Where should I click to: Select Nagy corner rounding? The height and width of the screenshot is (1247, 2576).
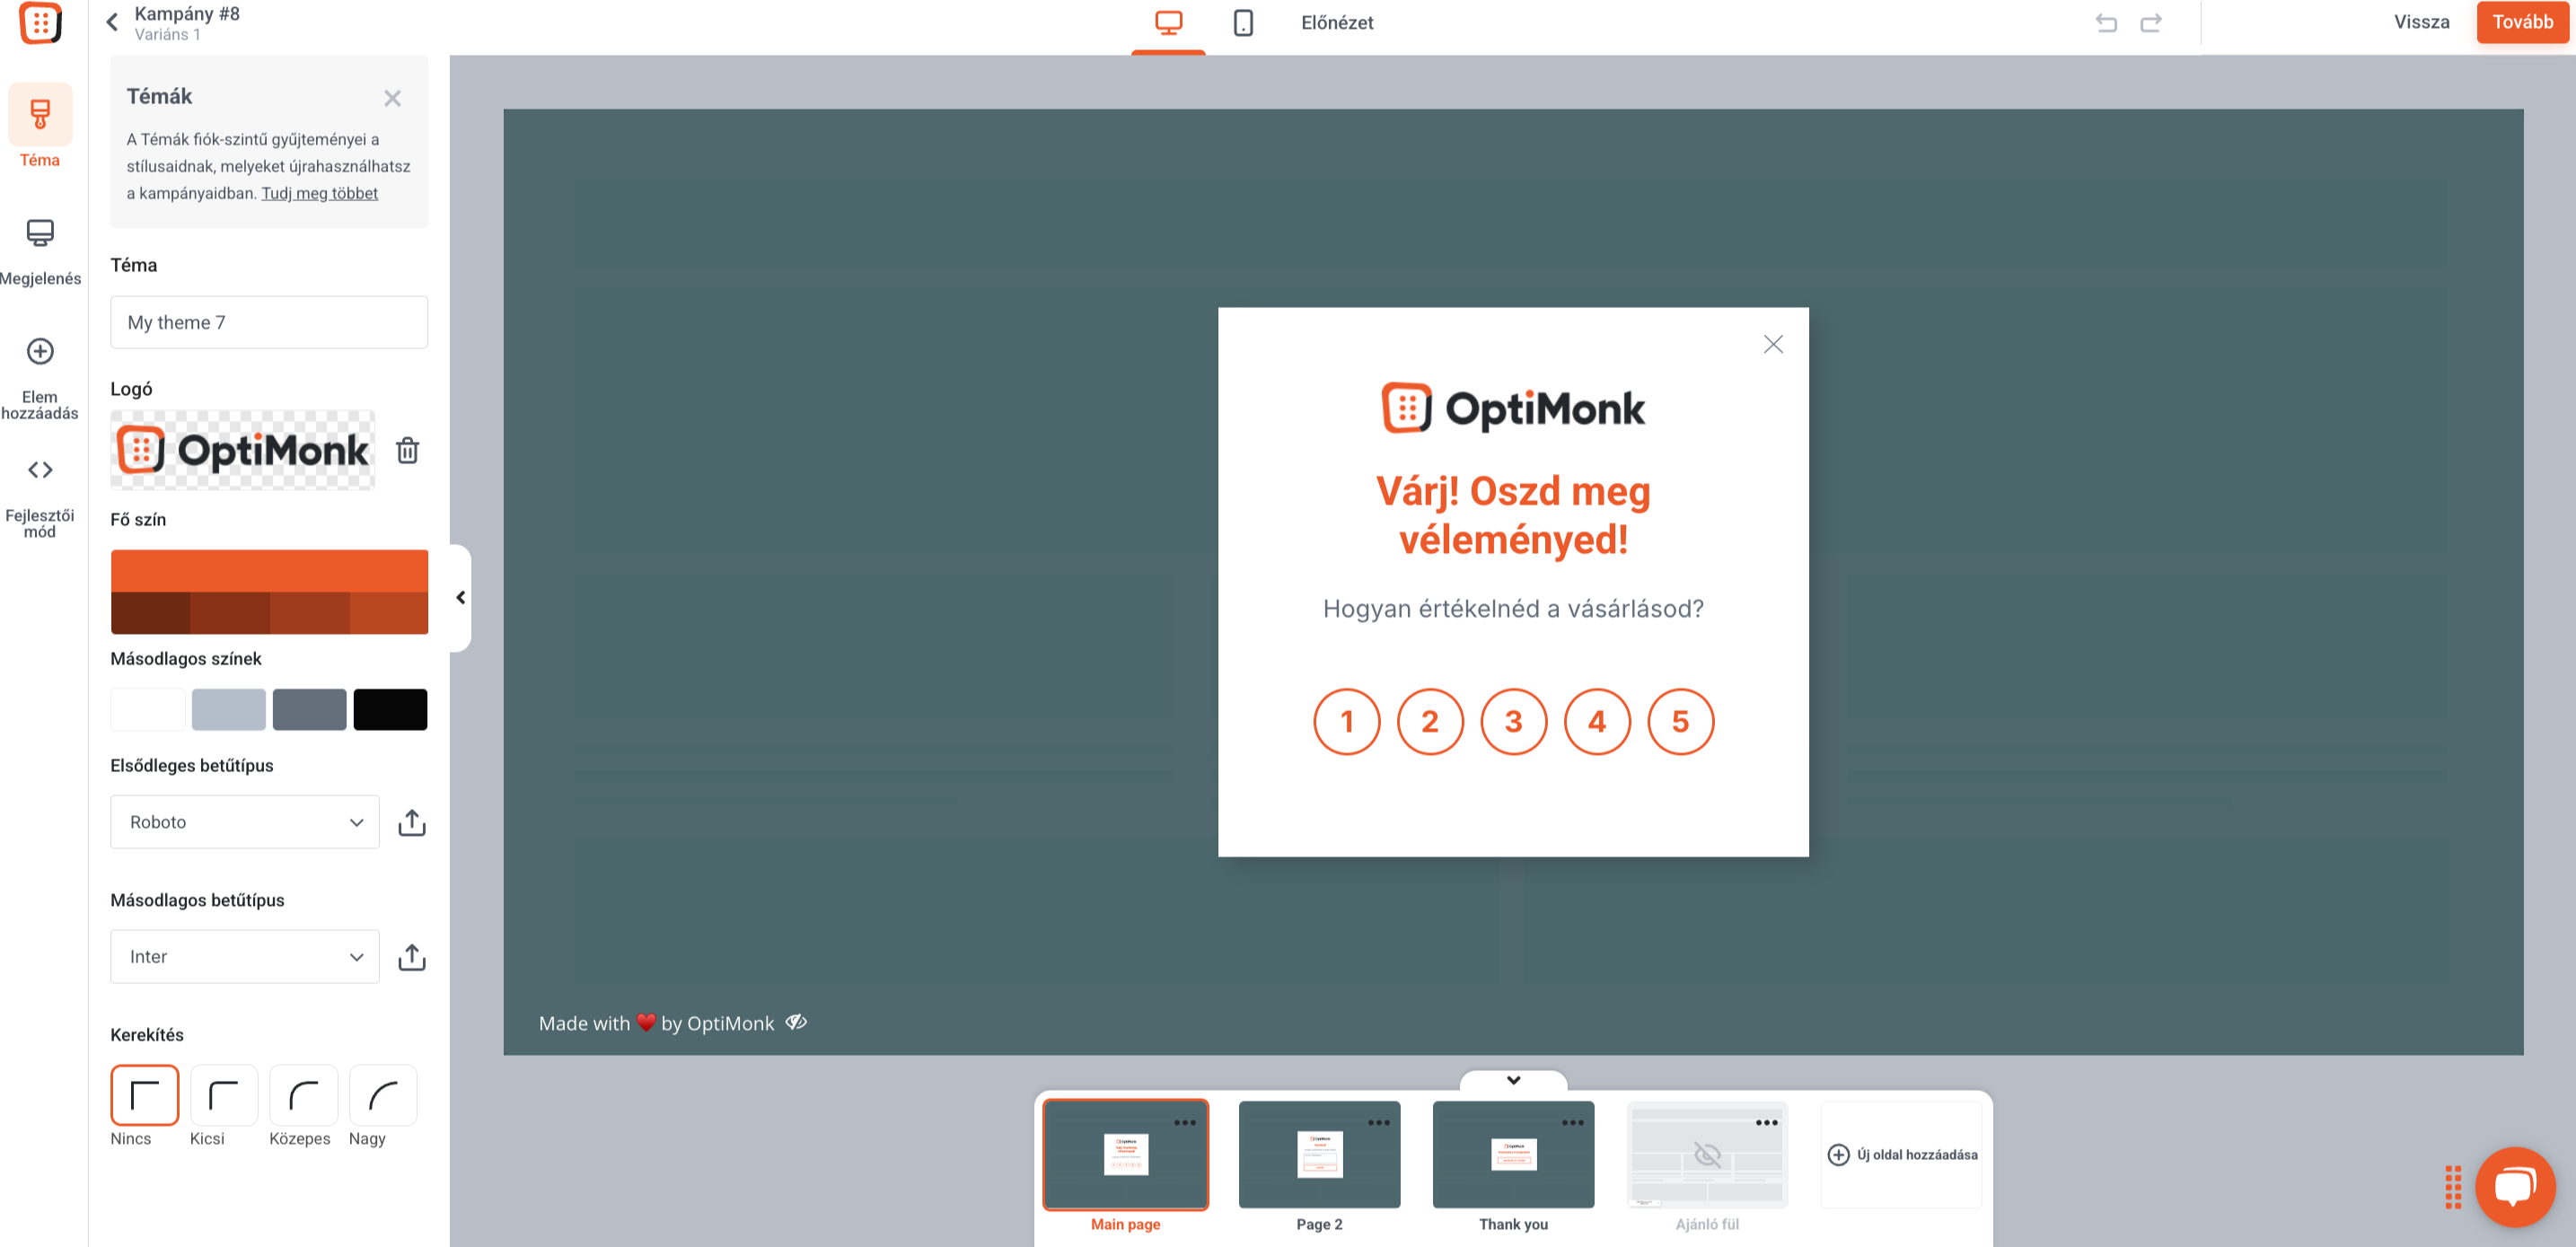383,1095
